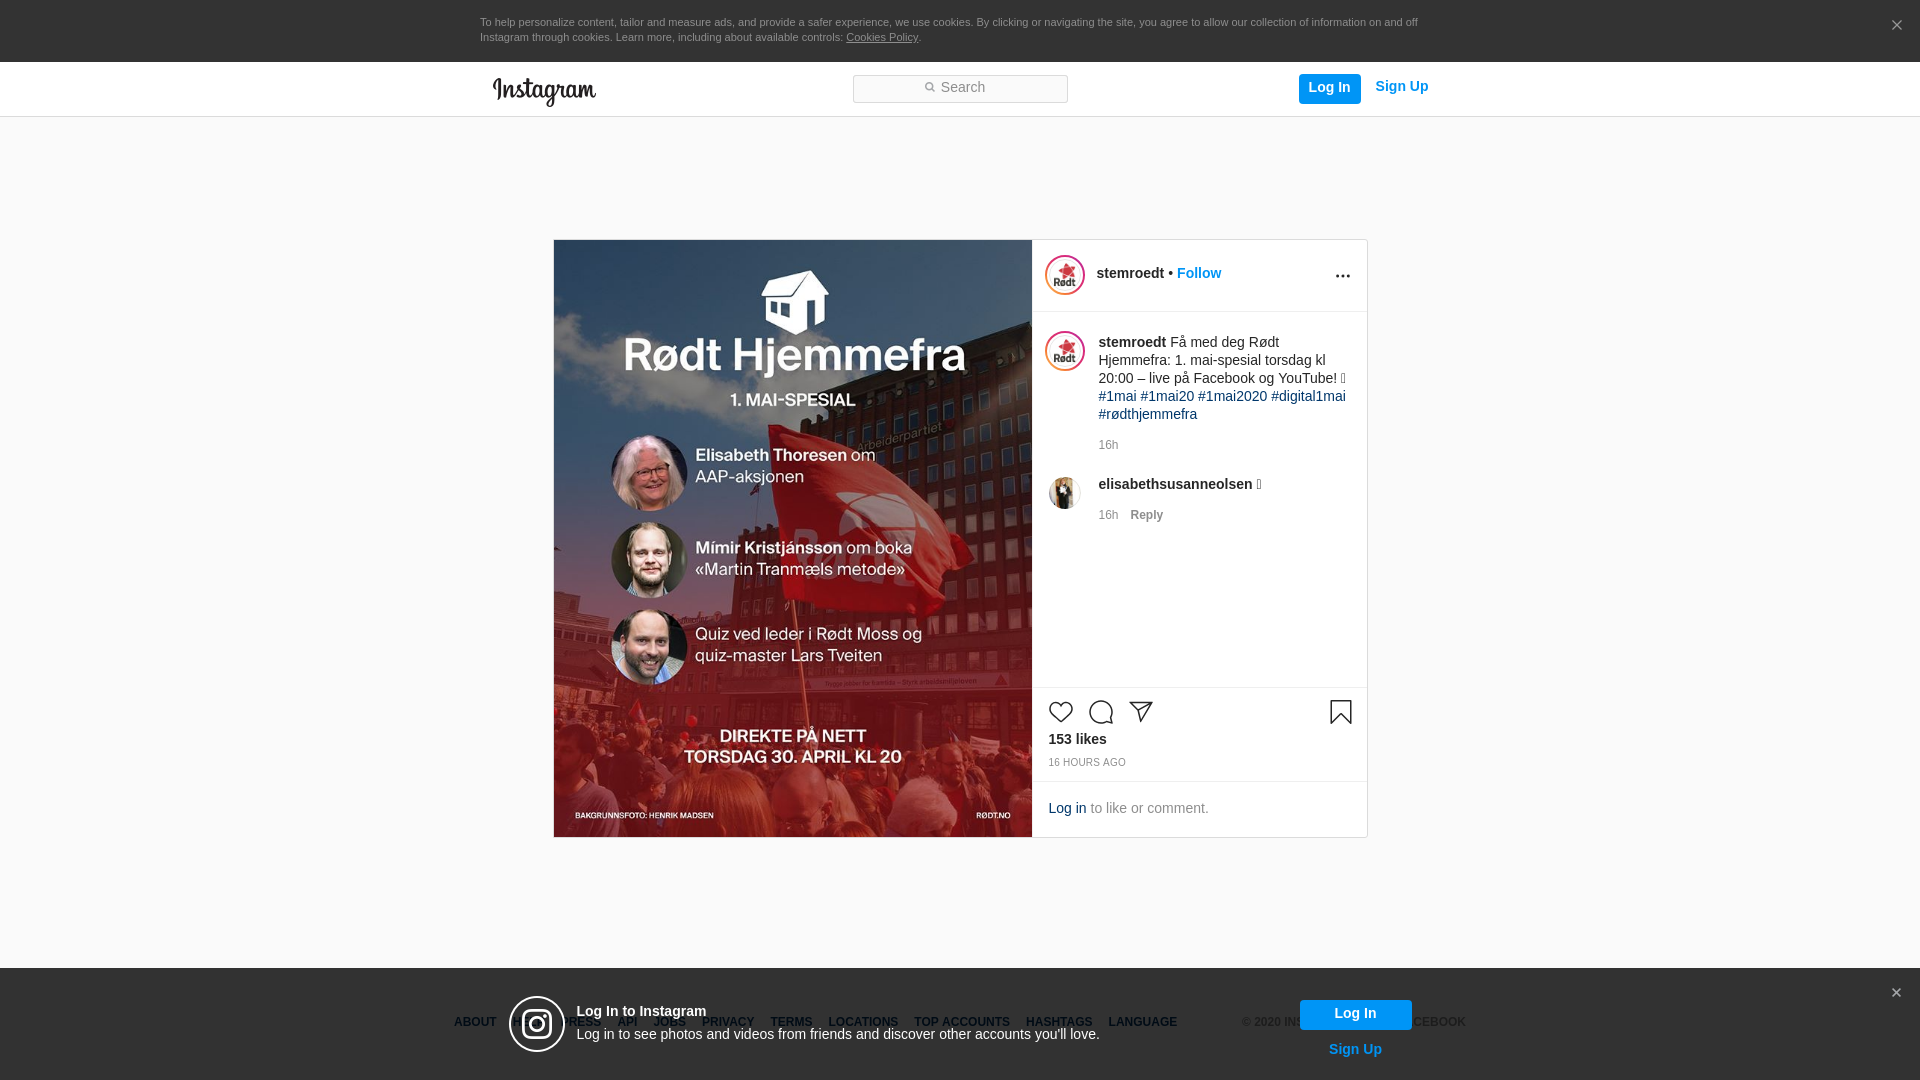Open the three-dot post options menu
This screenshot has height=1080, width=1920.
point(1342,276)
